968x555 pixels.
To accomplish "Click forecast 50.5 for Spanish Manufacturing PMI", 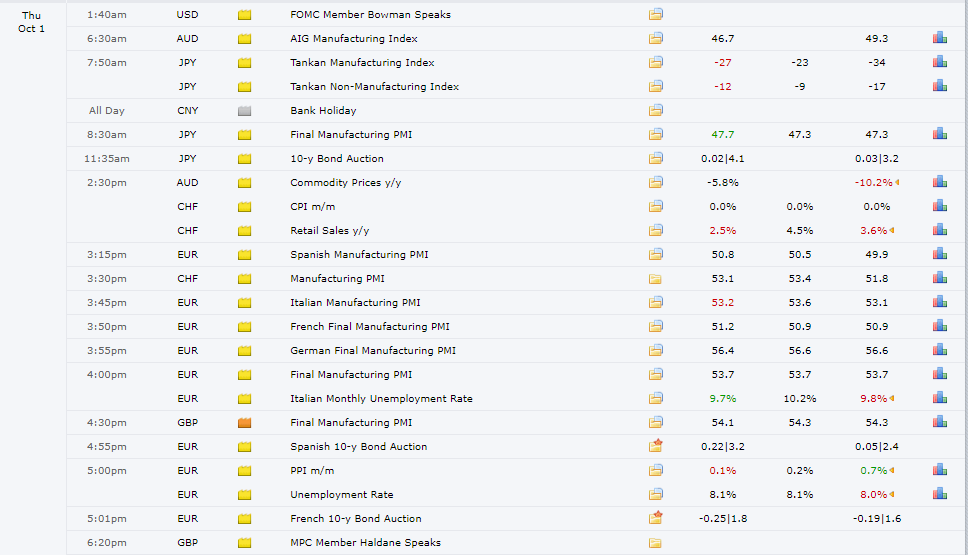I will [799, 254].
